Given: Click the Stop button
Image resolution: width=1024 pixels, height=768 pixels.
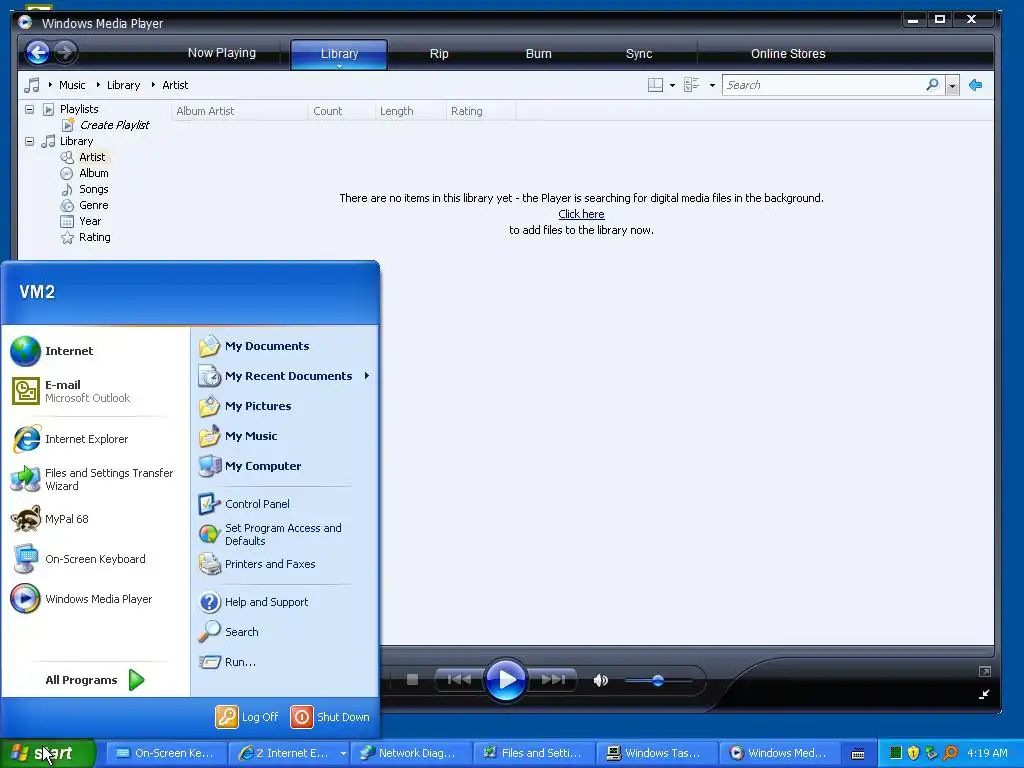Looking at the screenshot, I should point(412,680).
